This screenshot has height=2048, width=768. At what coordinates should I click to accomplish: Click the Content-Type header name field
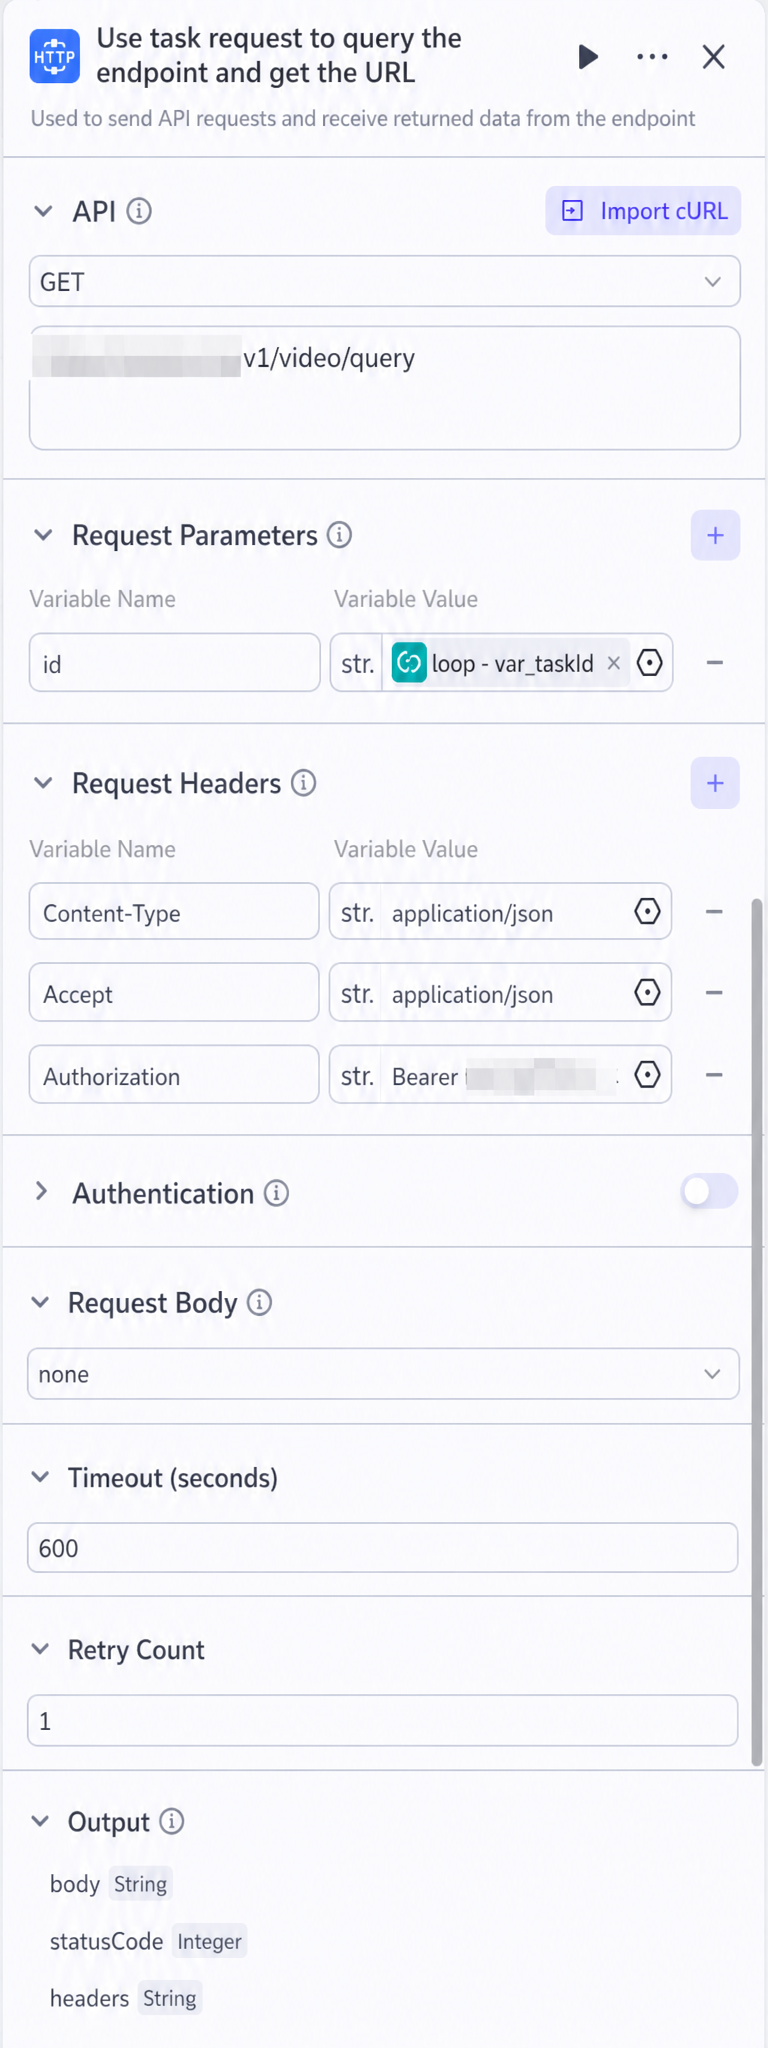coord(174,912)
